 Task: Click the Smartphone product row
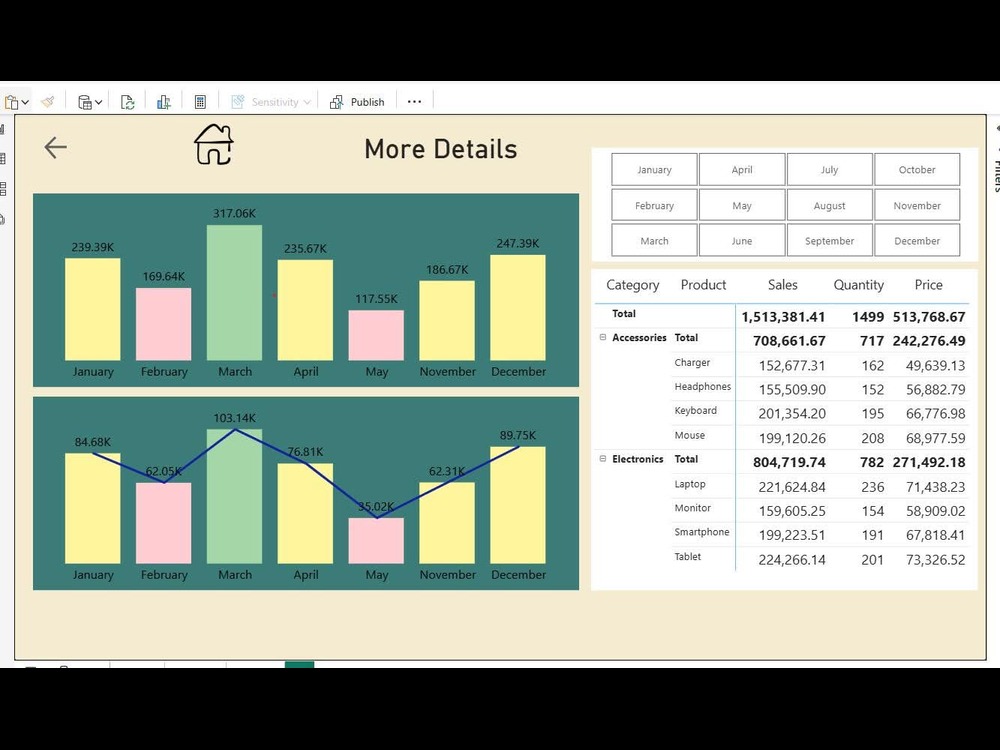click(820, 535)
